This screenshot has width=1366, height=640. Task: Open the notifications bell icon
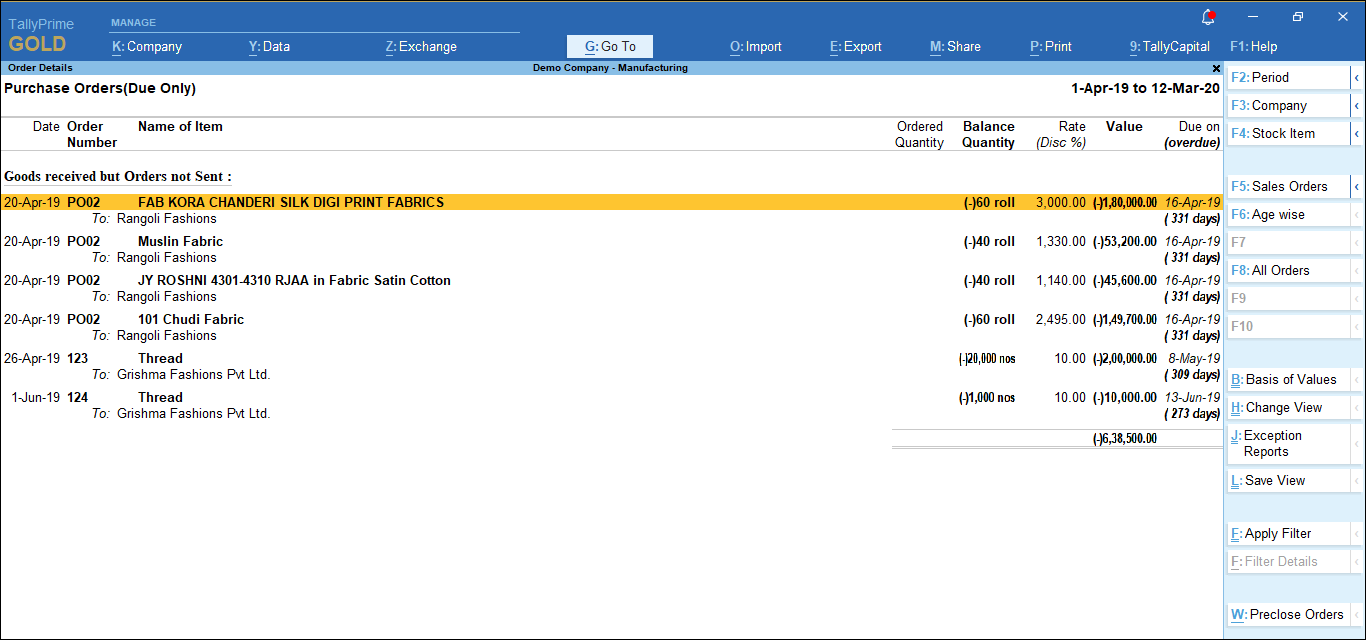click(x=1208, y=15)
